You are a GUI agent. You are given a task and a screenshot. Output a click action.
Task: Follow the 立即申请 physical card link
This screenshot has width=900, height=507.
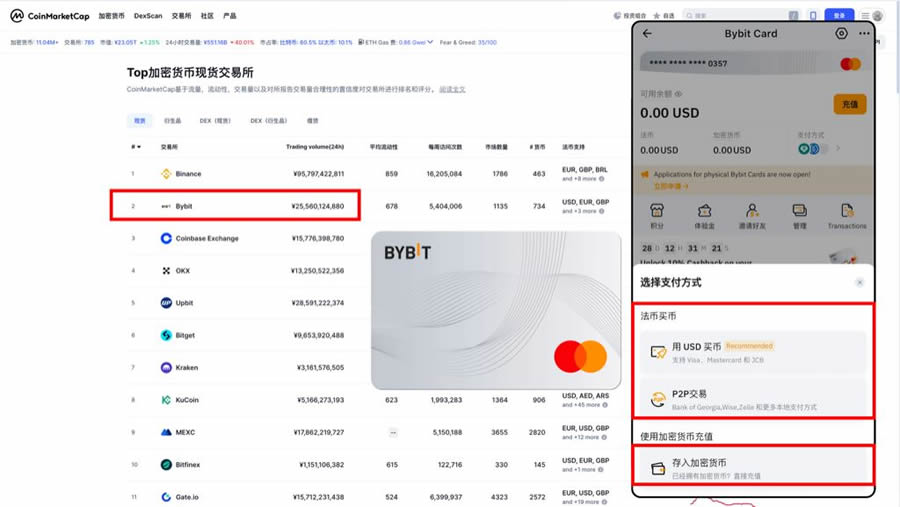pos(670,186)
